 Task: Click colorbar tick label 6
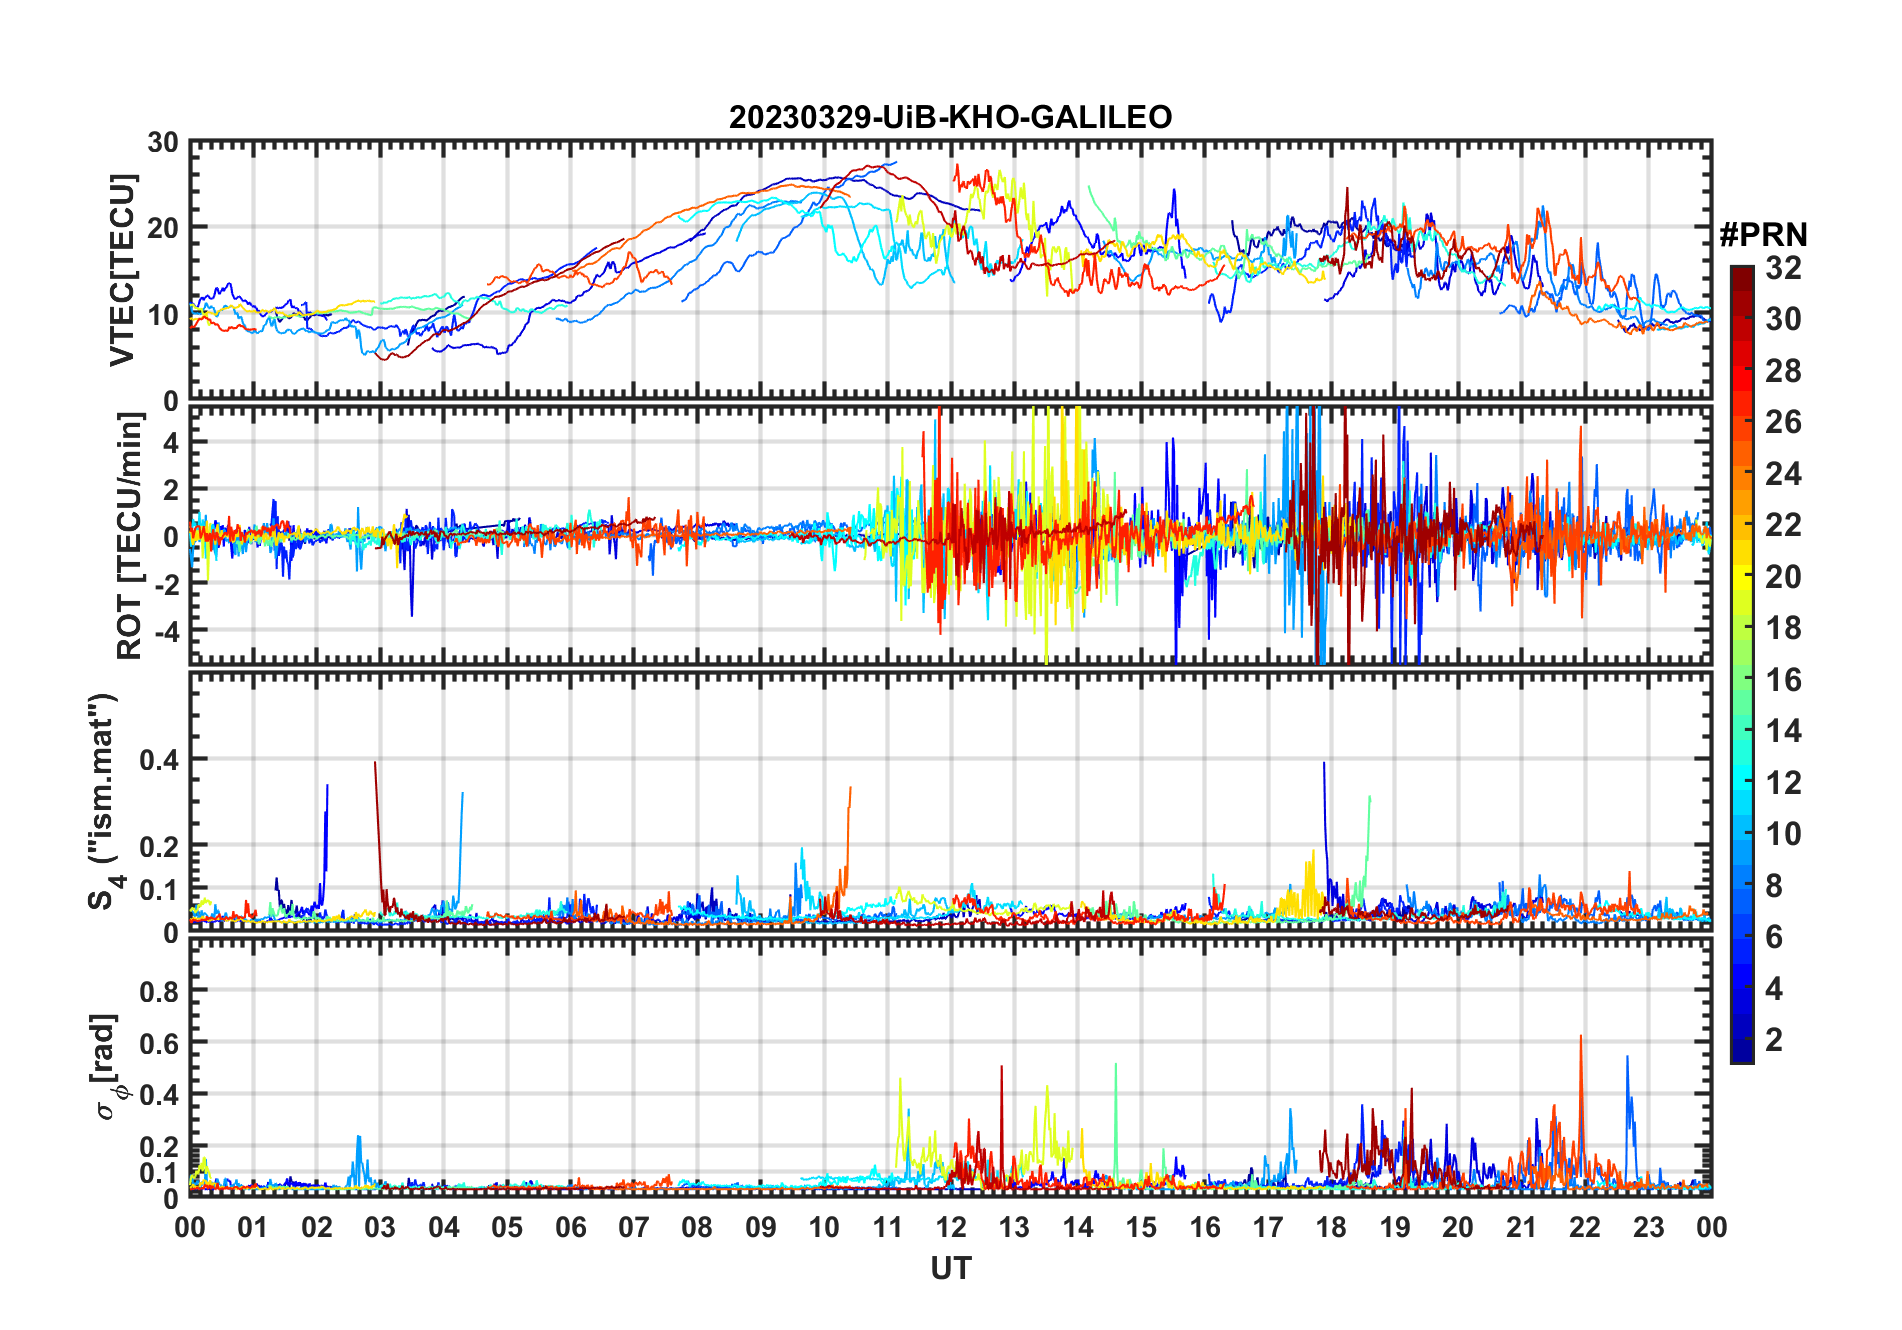pyautogui.click(x=1774, y=937)
